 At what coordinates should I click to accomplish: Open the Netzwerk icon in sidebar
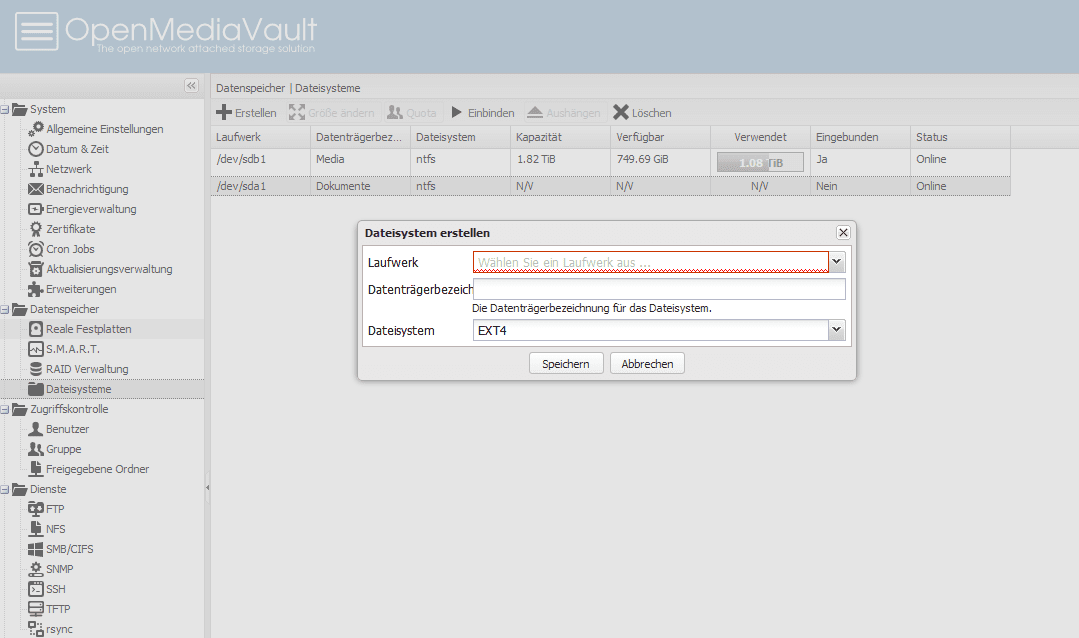pos(36,169)
